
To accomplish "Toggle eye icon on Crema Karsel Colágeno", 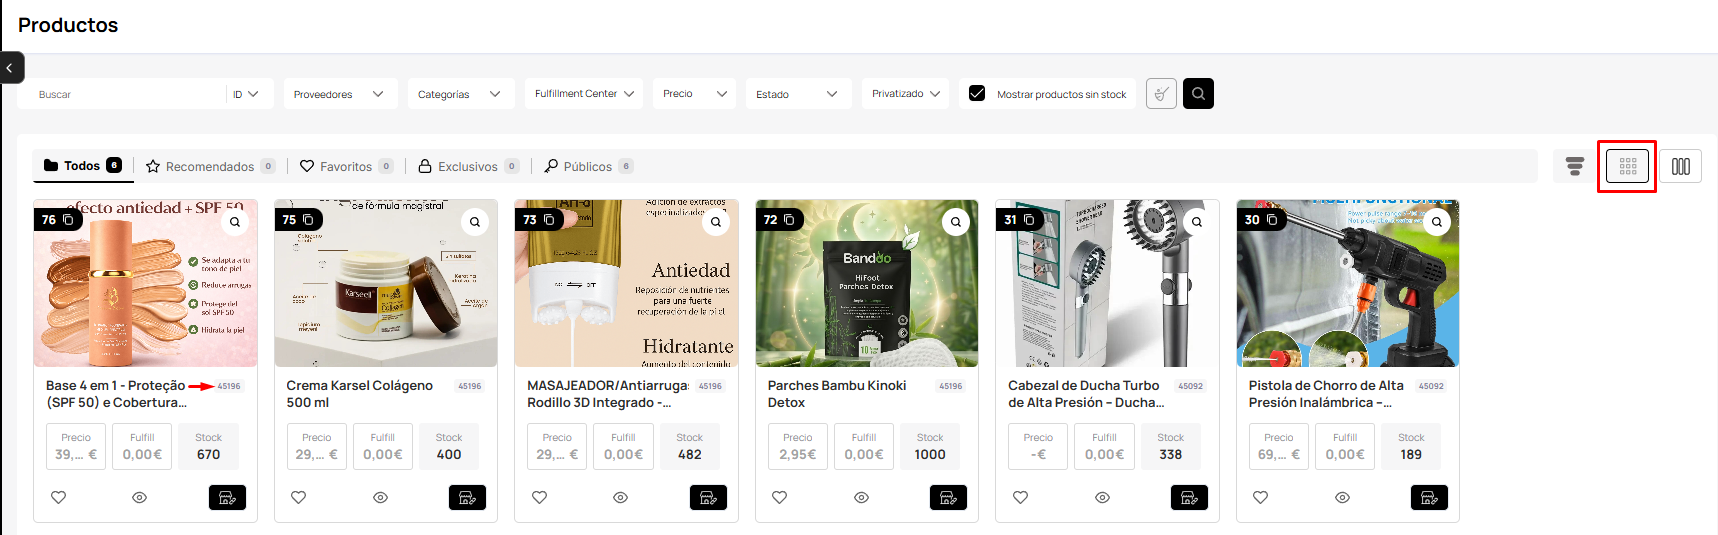I will 380,497.
